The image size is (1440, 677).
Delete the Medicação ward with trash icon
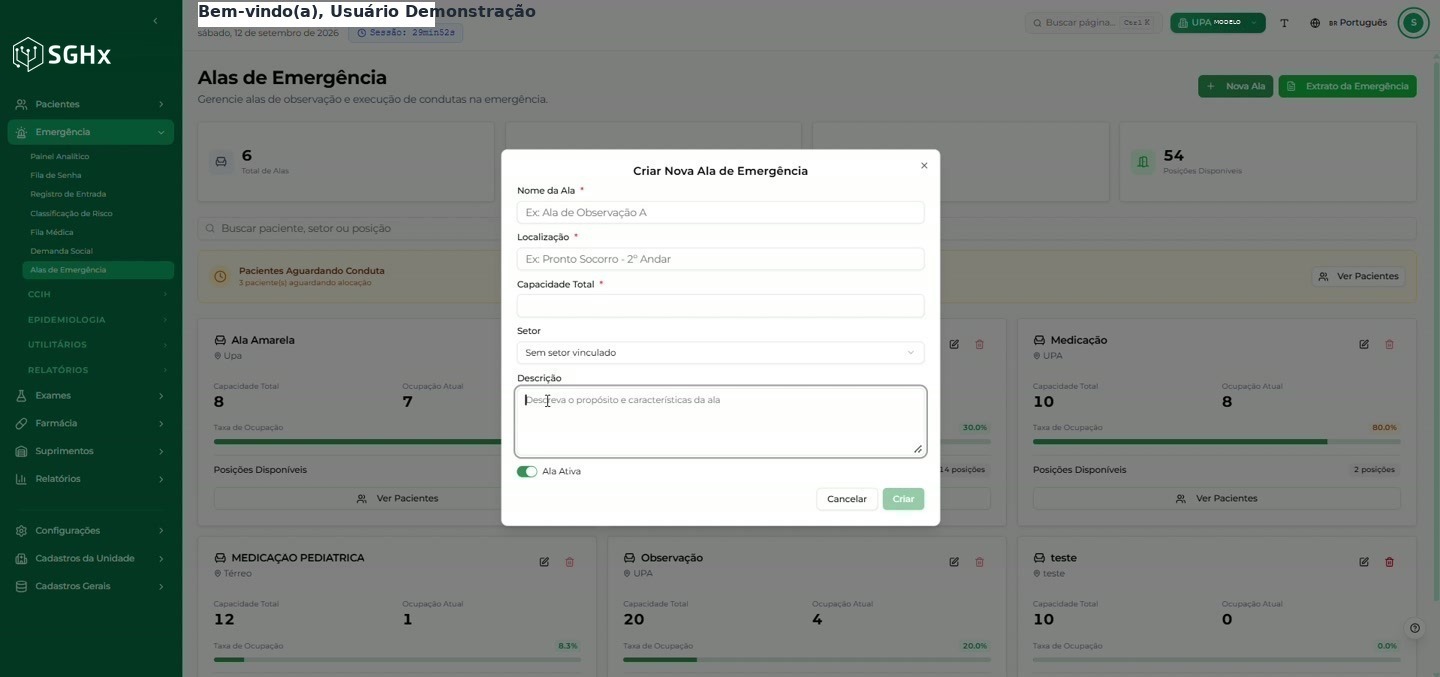[1389, 344]
